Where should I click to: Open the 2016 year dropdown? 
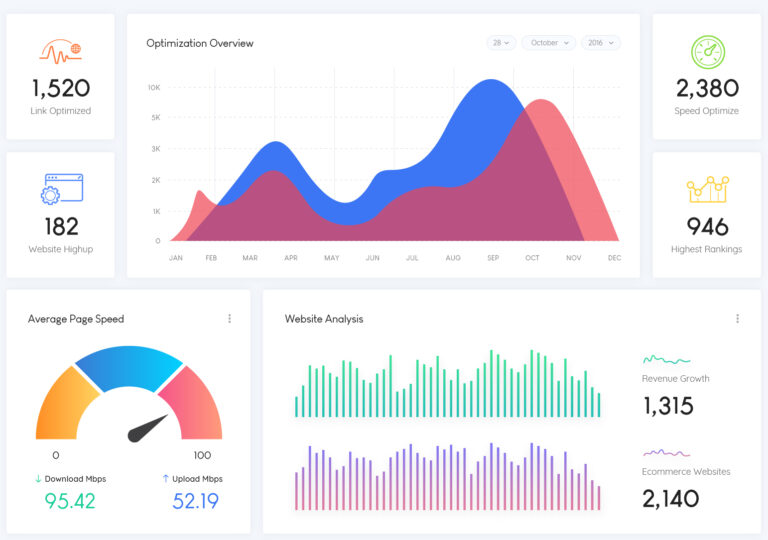click(600, 43)
